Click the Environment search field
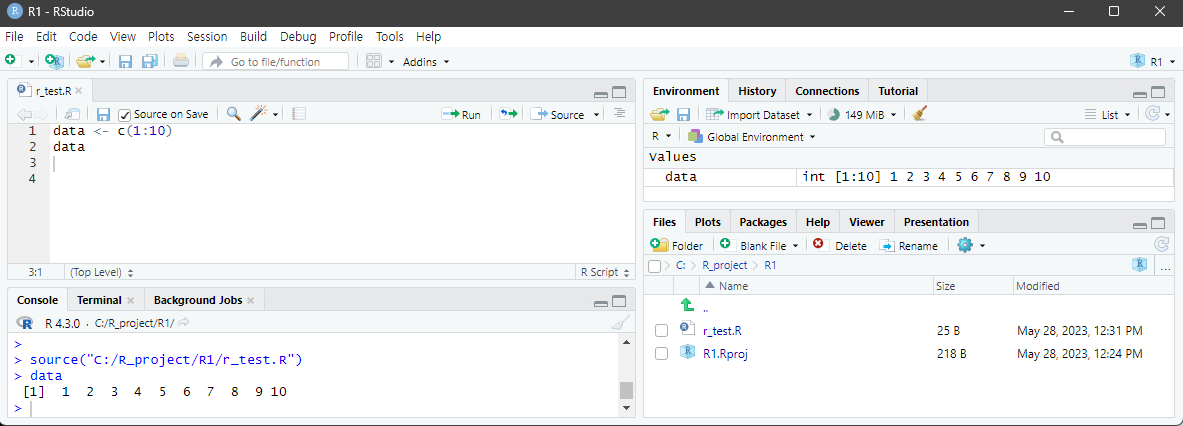 click(x=1105, y=137)
